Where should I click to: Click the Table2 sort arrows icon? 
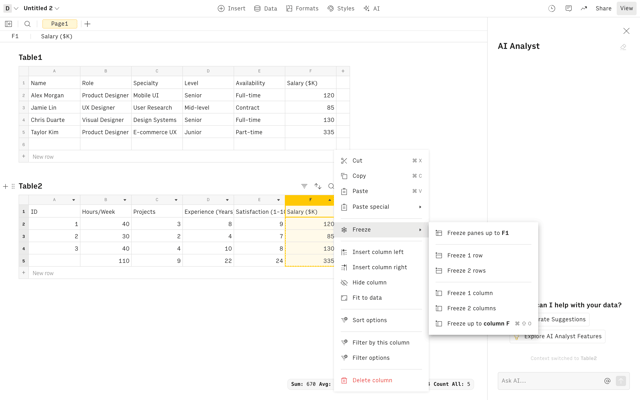tap(318, 186)
